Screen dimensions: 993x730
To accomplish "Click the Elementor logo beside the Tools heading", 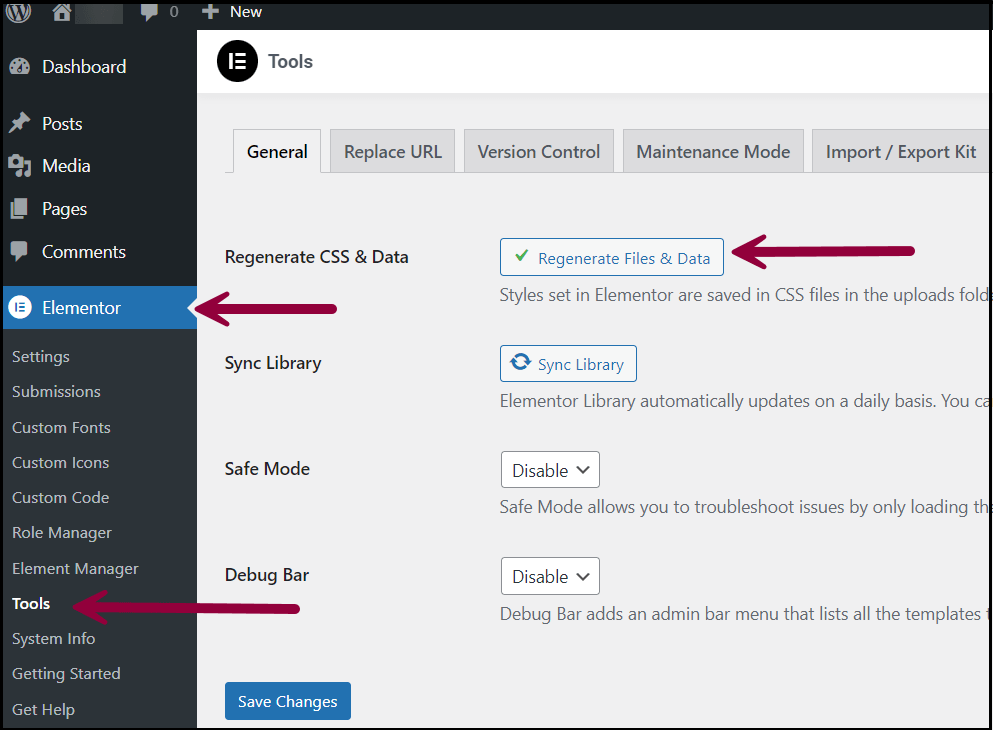I will coord(237,61).
